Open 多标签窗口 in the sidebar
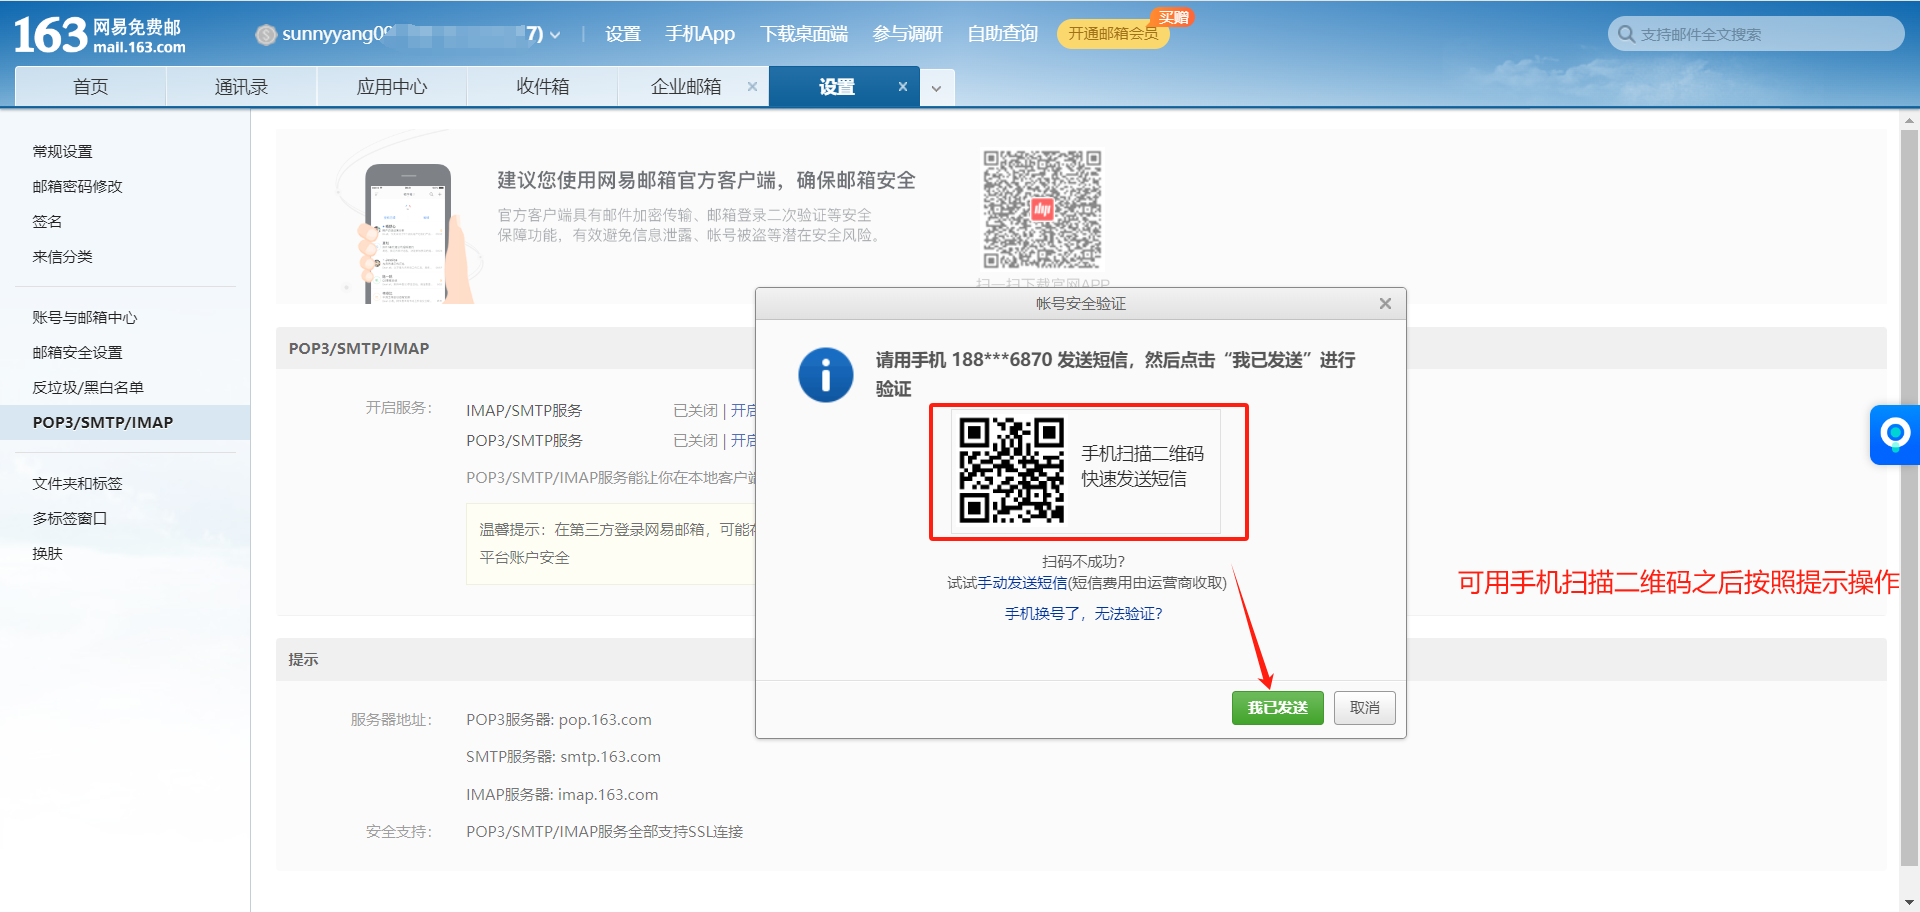Image resolution: width=1920 pixels, height=912 pixels. [x=70, y=519]
